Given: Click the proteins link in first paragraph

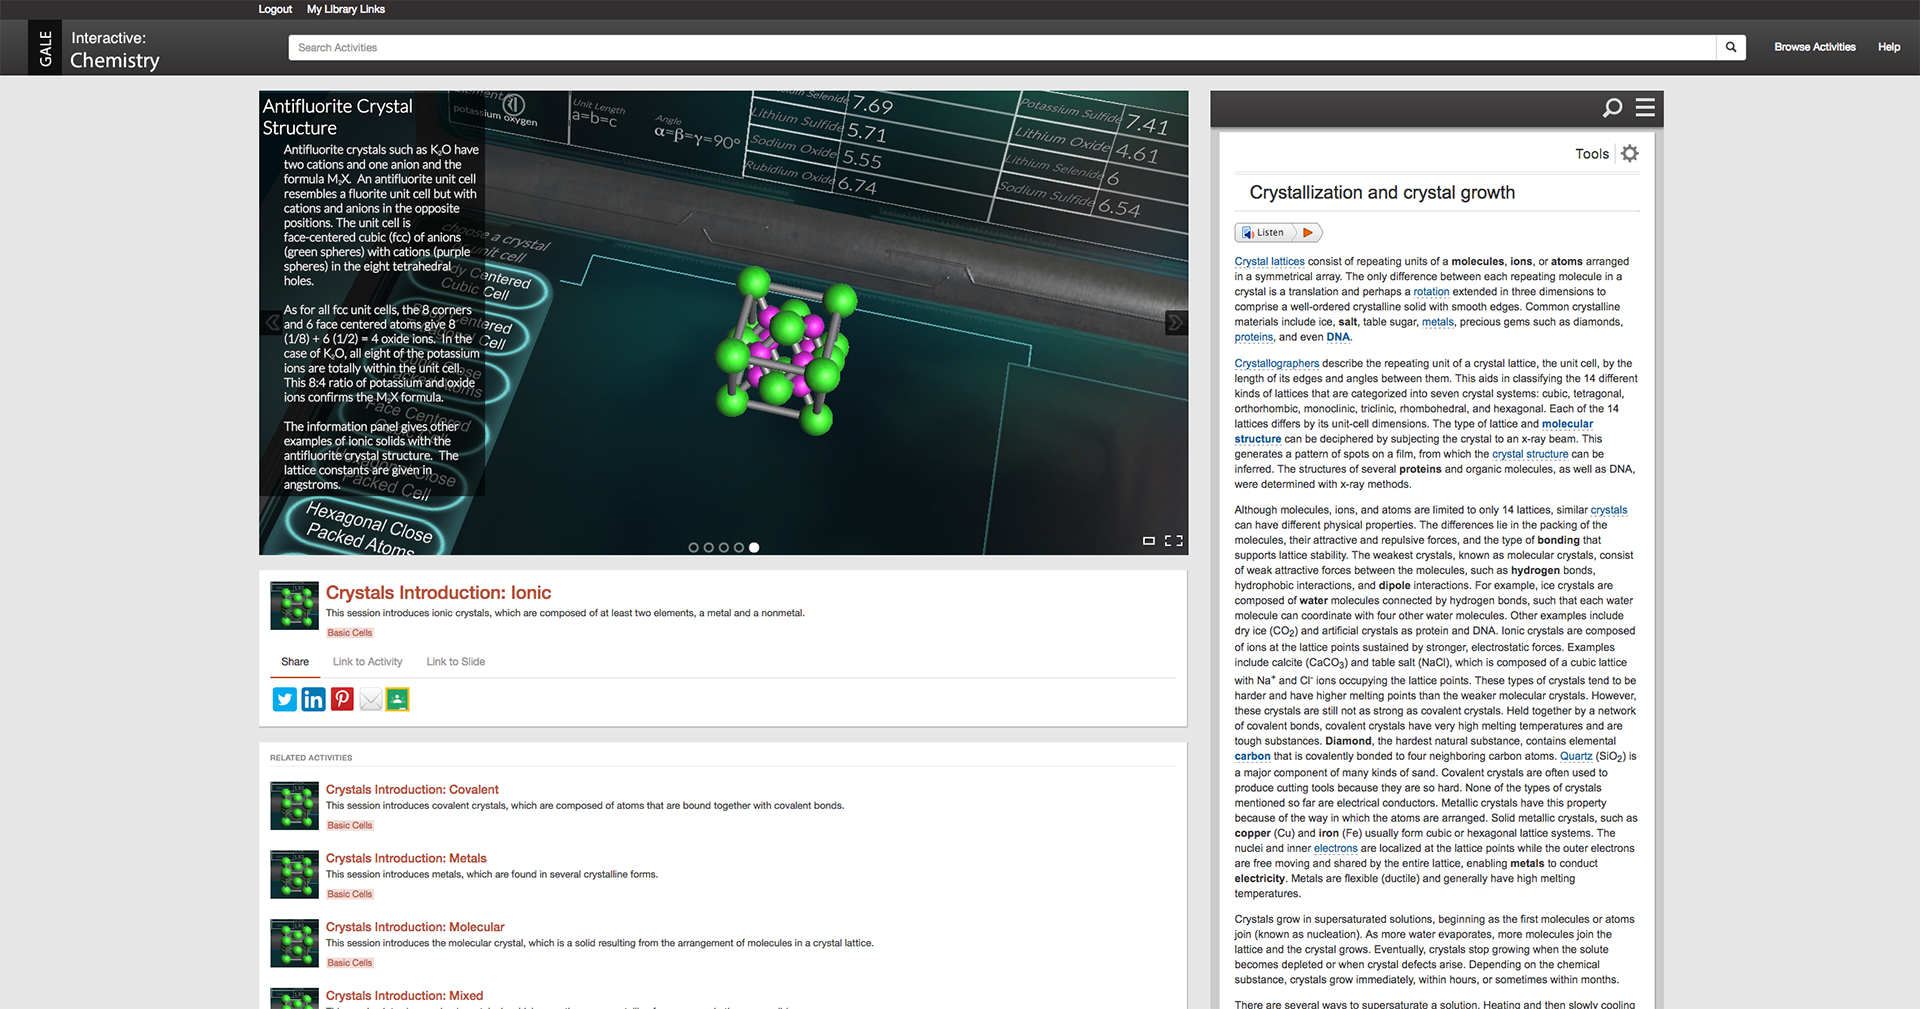Looking at the screenshot, I should pyautogui.click(x=1253, y=338).
